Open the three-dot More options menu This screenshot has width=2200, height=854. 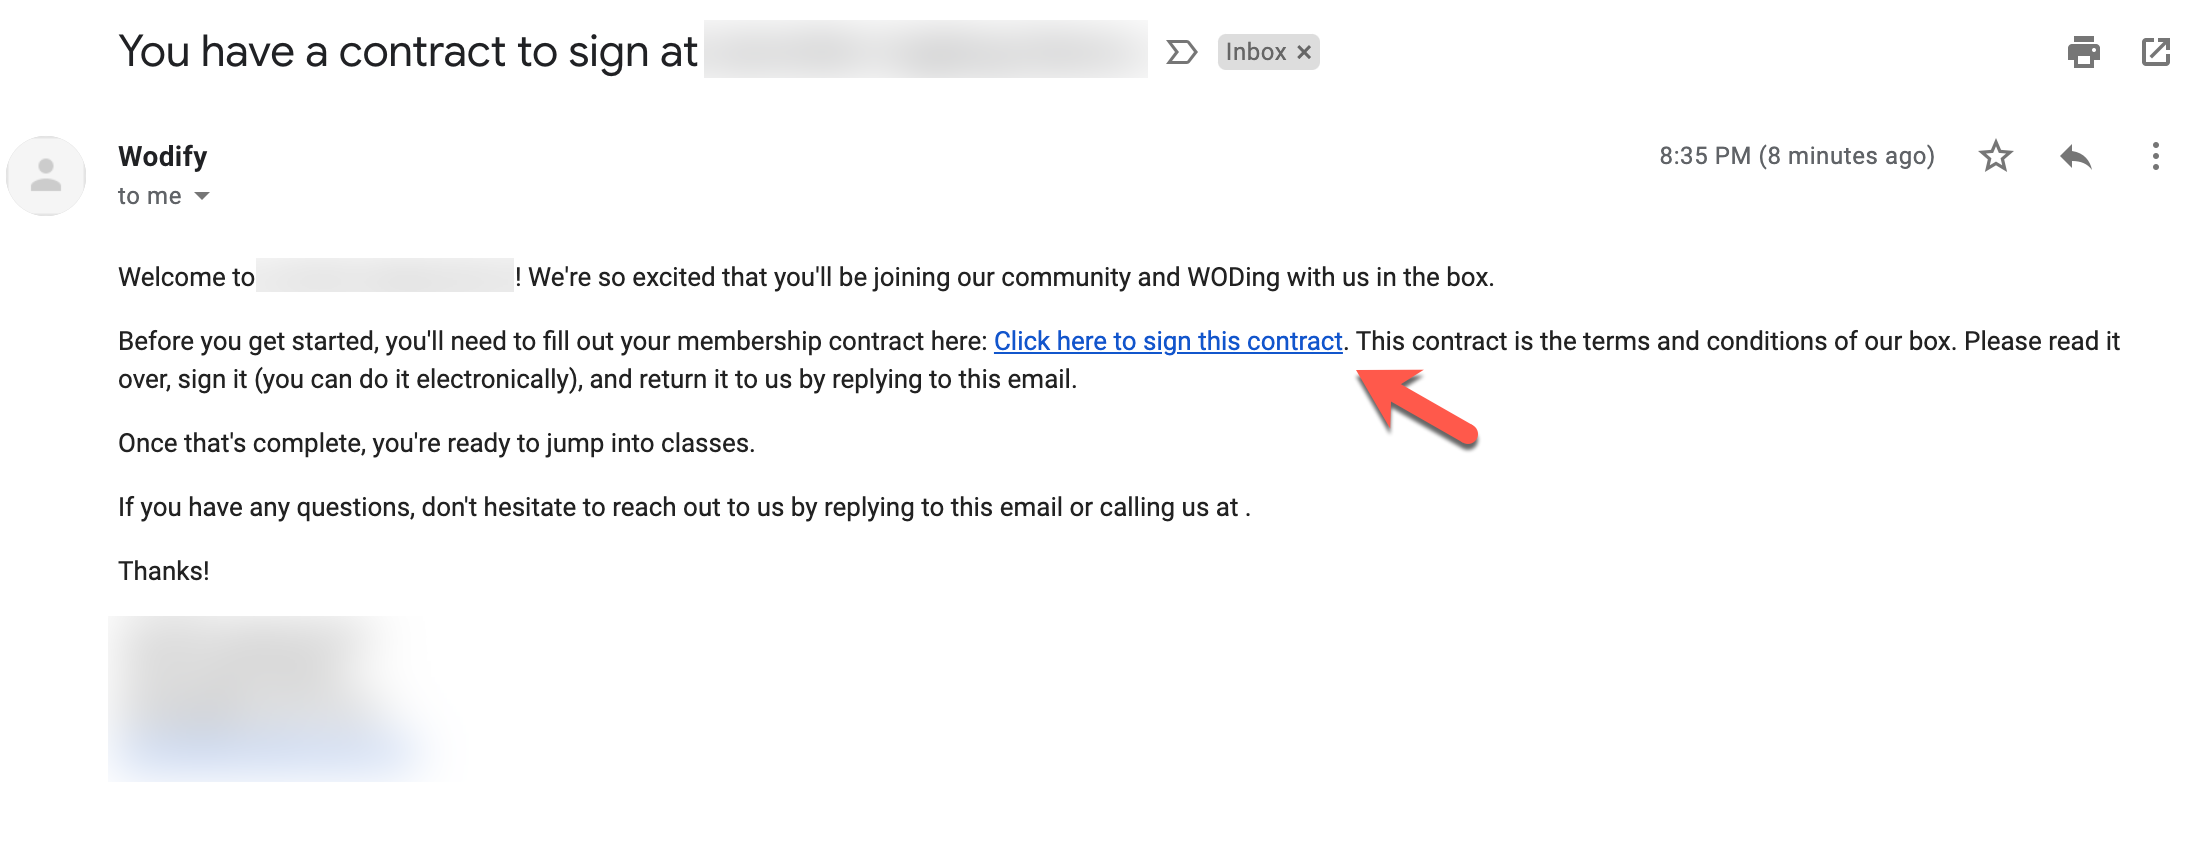pos(2155,156)
